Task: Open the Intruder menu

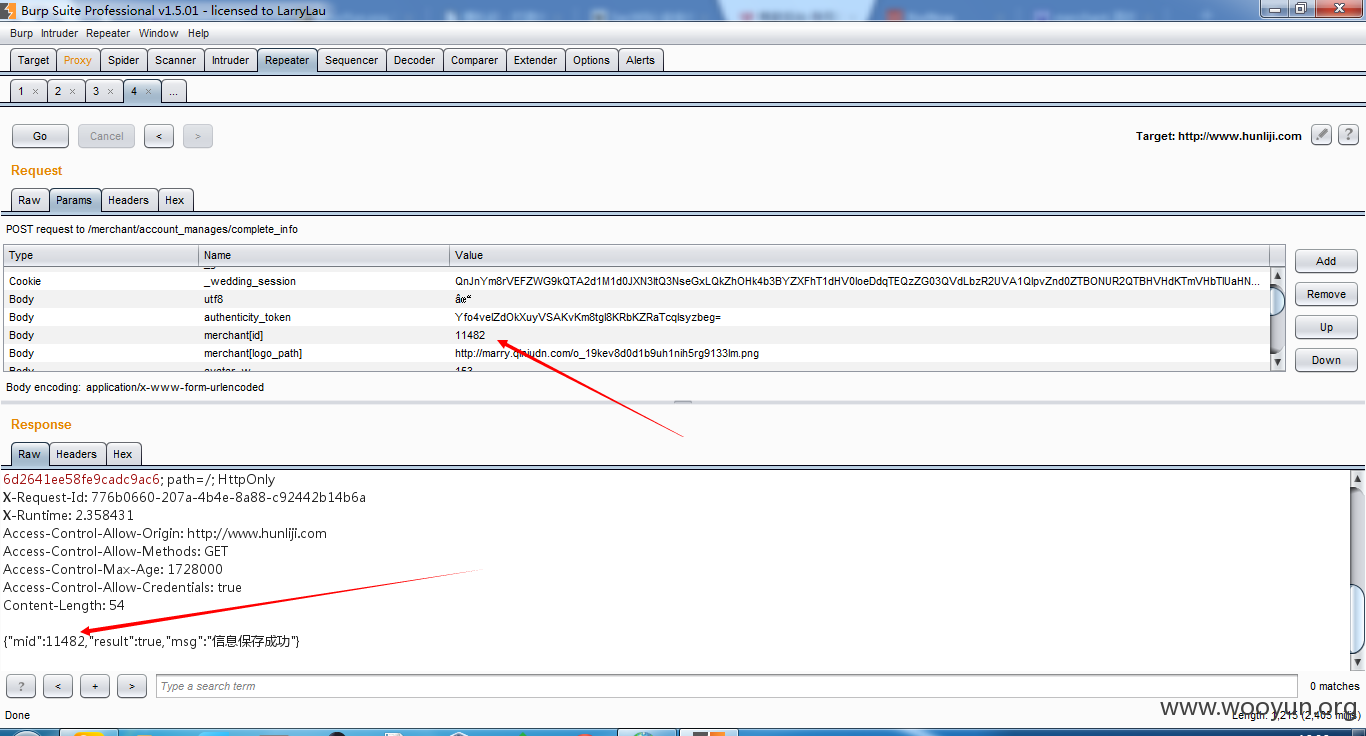Action: click(x=59, y=33)
